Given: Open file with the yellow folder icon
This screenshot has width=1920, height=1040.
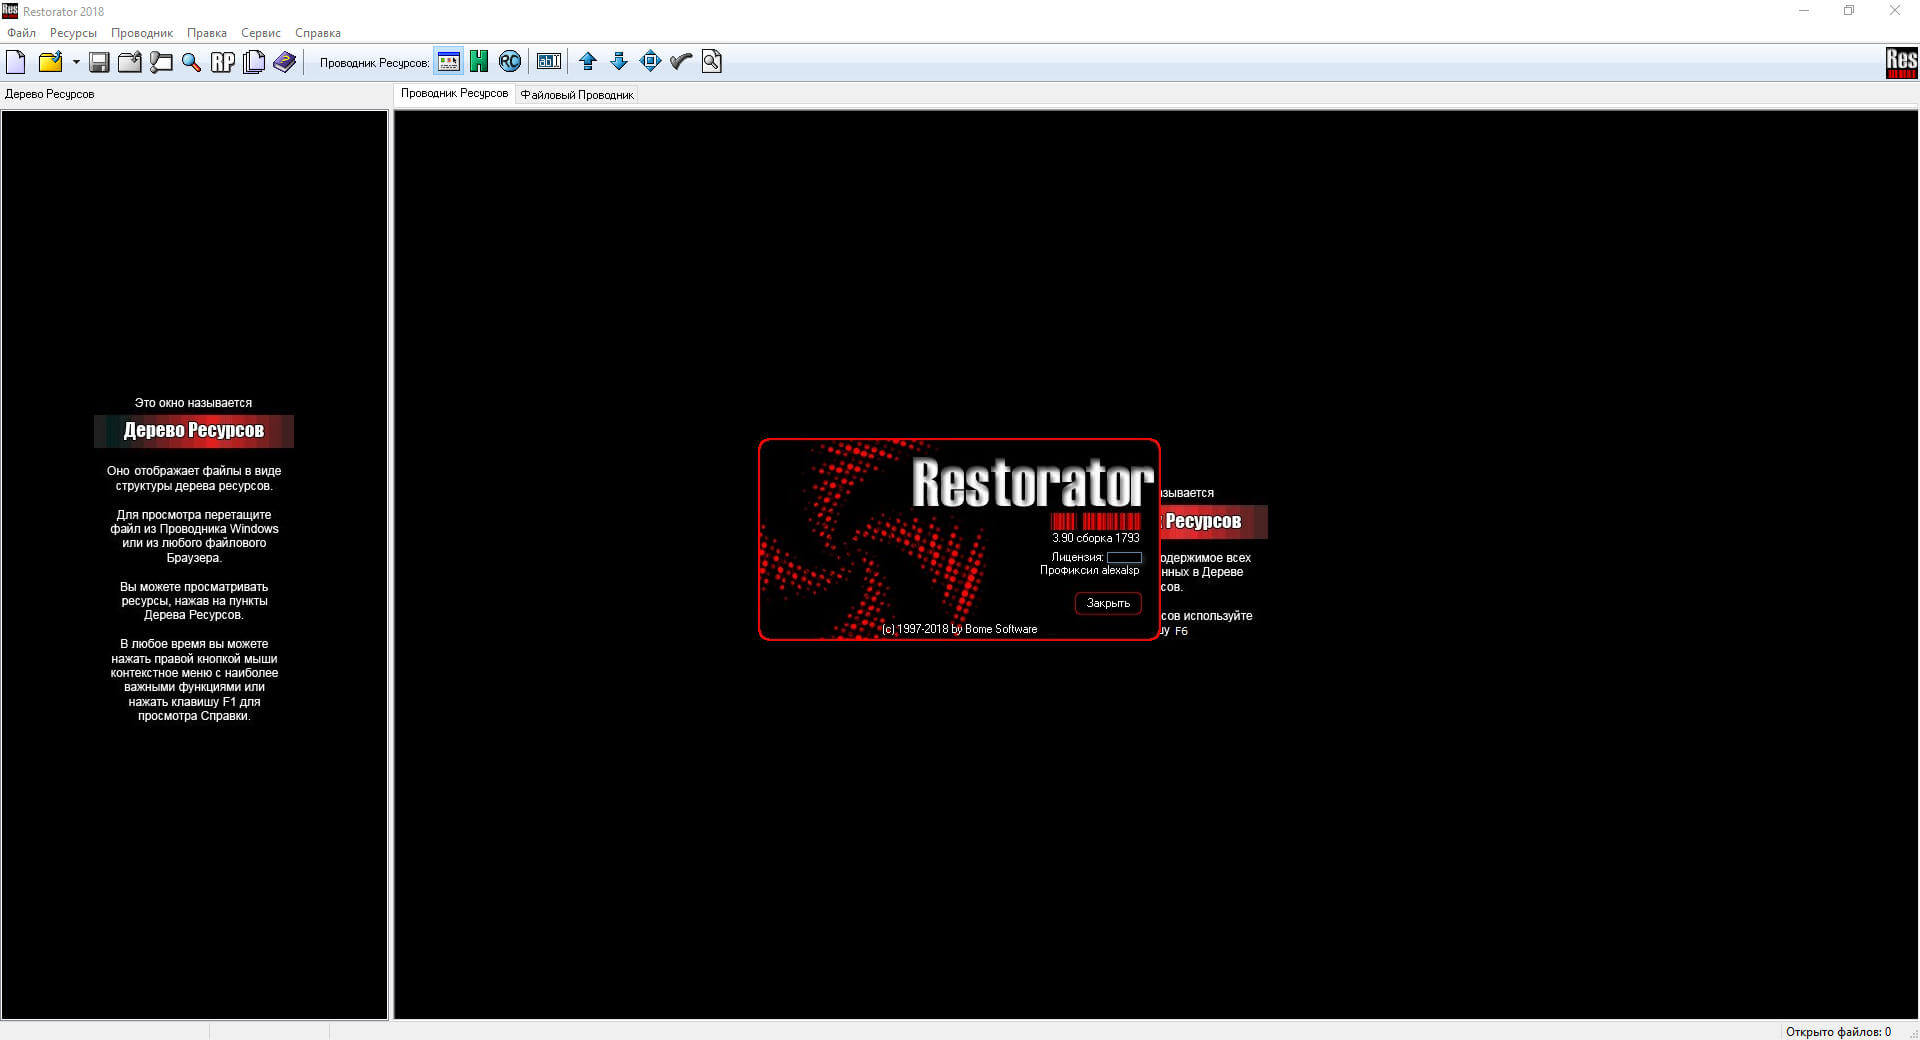Looking at the screenshot, I should pos(50,62).
